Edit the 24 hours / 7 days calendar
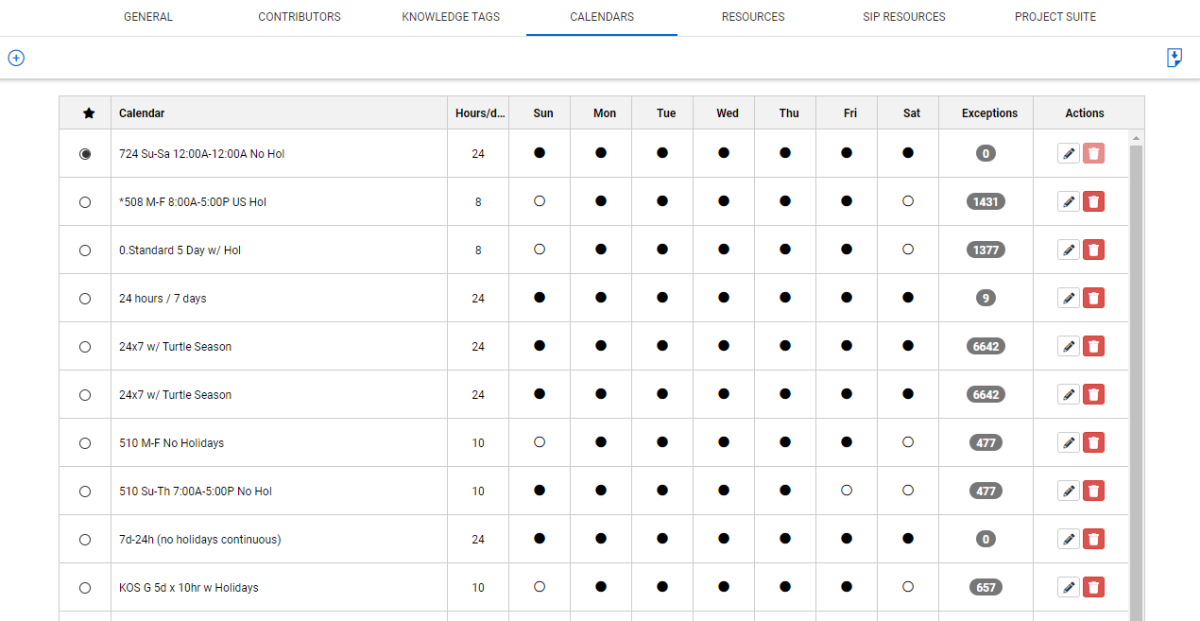The image size is (1200, 621). 1069,298
